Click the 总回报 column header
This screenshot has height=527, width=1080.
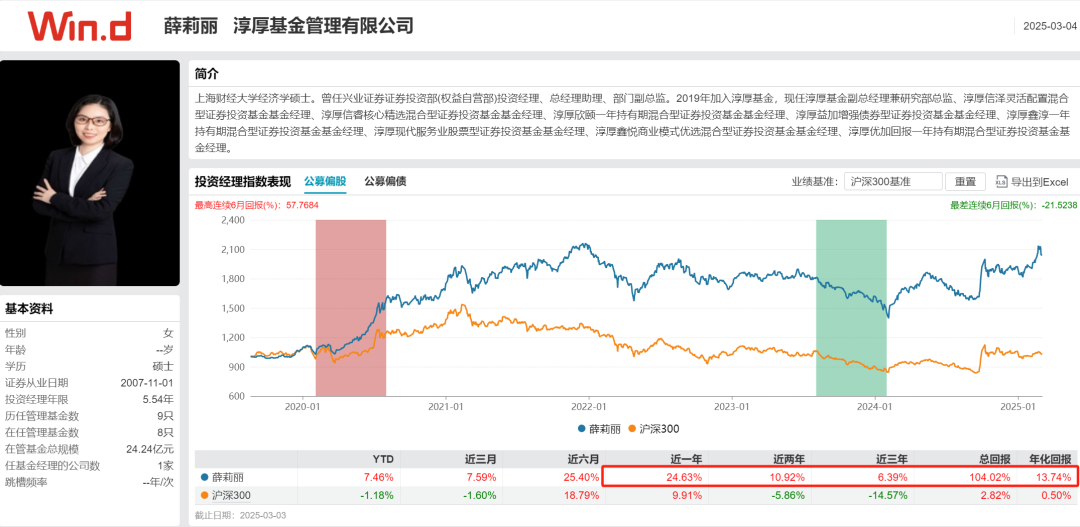pos(993,458)
